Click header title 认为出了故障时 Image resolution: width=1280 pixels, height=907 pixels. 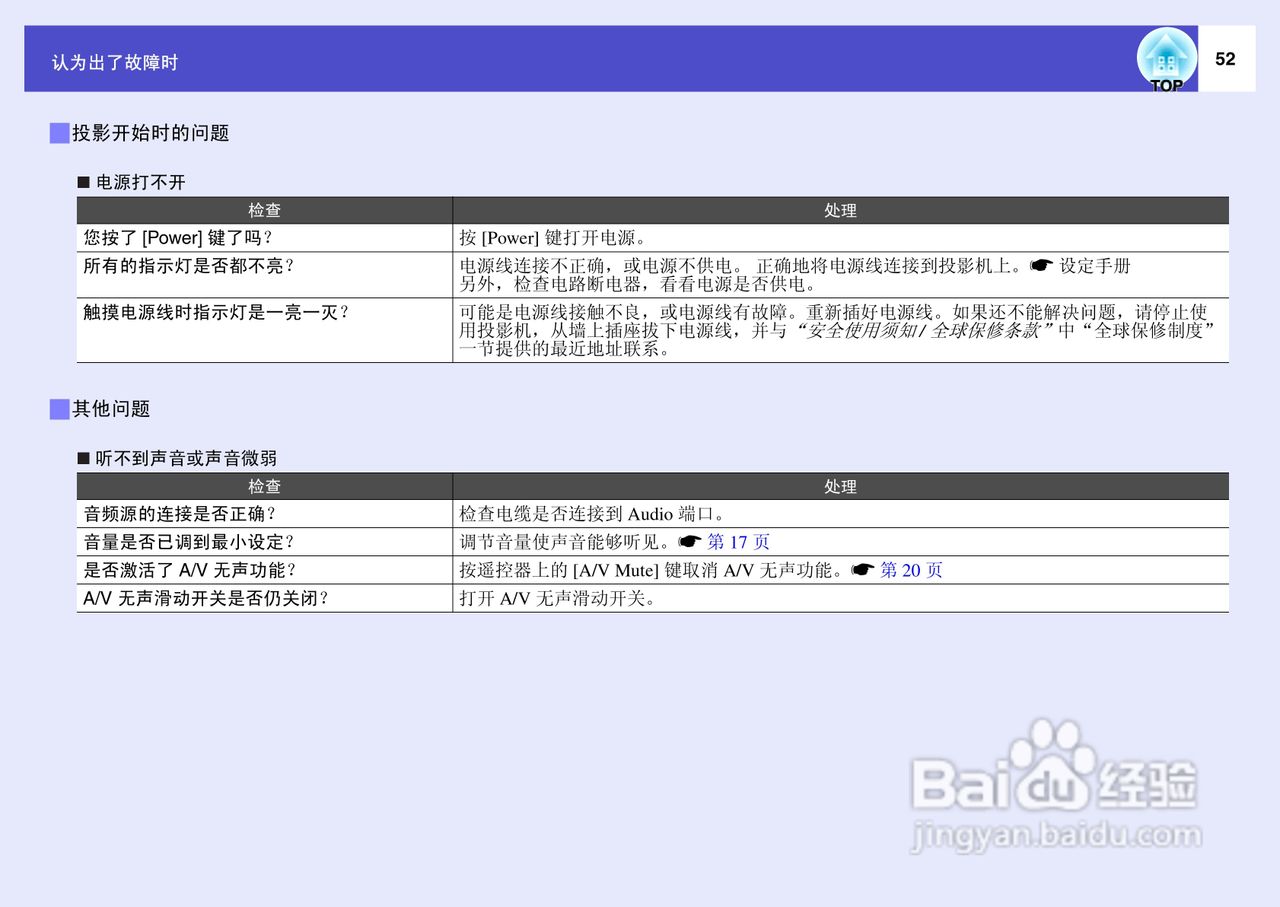coord(115,62)
